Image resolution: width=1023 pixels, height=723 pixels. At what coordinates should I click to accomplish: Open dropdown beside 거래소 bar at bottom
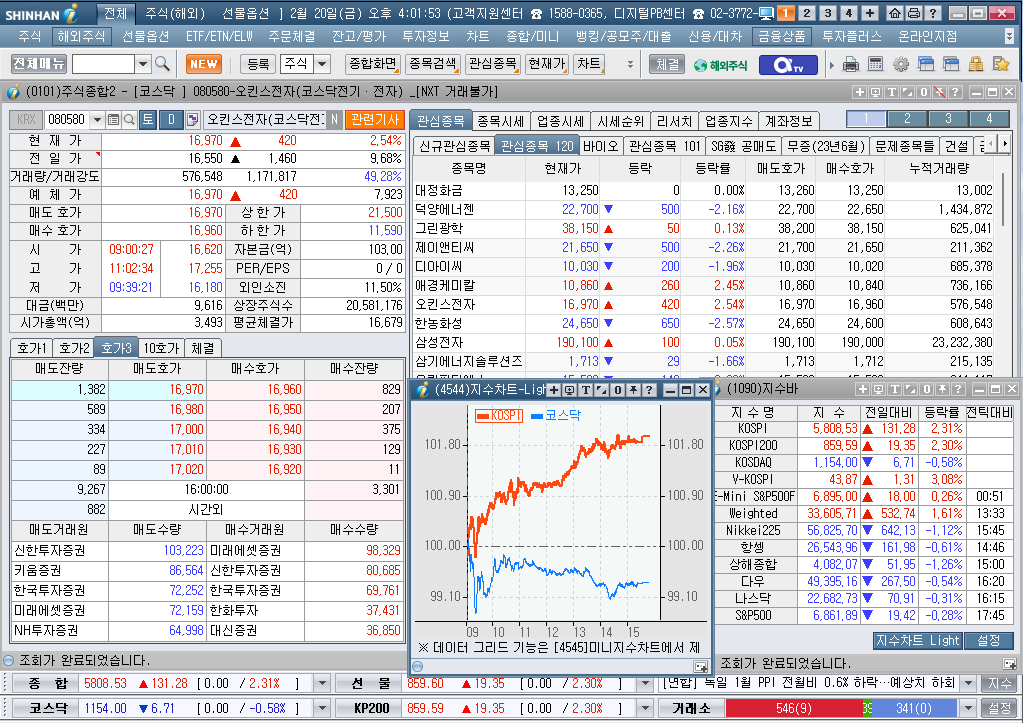click(968, 708)
